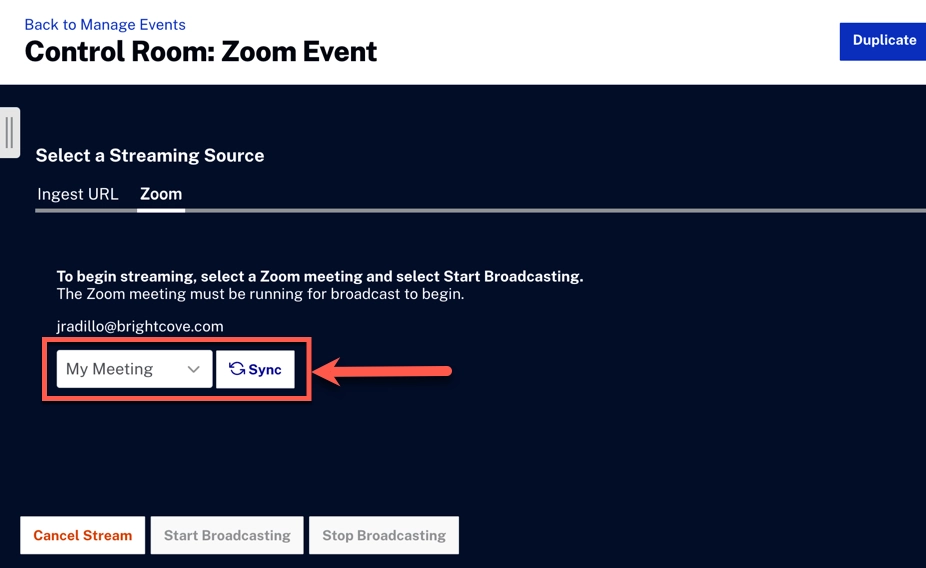Cancel the stream with Cancel Stream
This screenshot has width=926, height=568.
click(83, 535)
